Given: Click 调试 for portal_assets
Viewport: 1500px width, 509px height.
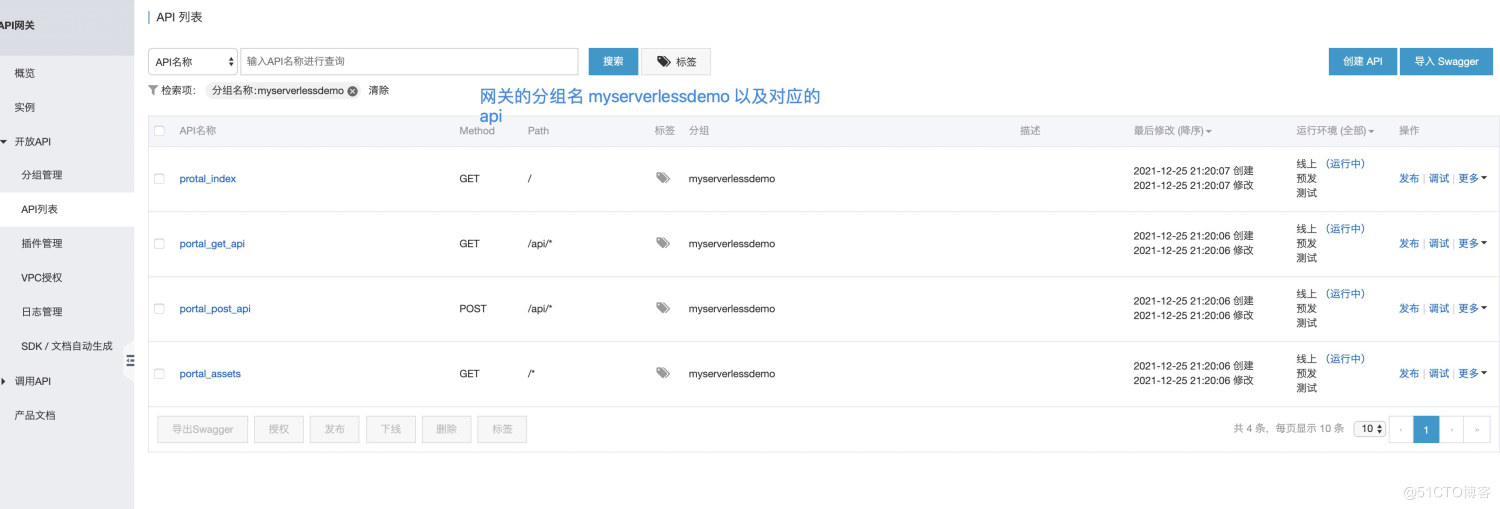Looking at the screenshot, I should click(1439, 373).
